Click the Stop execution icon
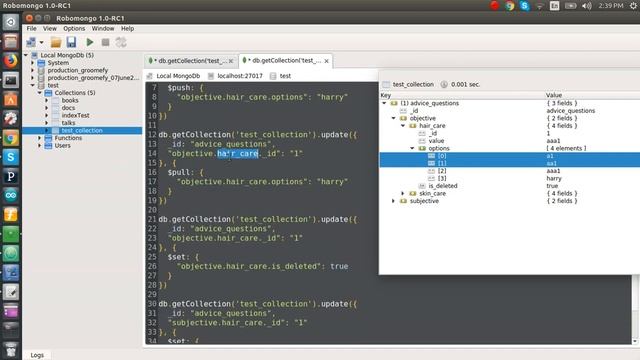This screenshot has height=360, width=640. pos(105,42)
